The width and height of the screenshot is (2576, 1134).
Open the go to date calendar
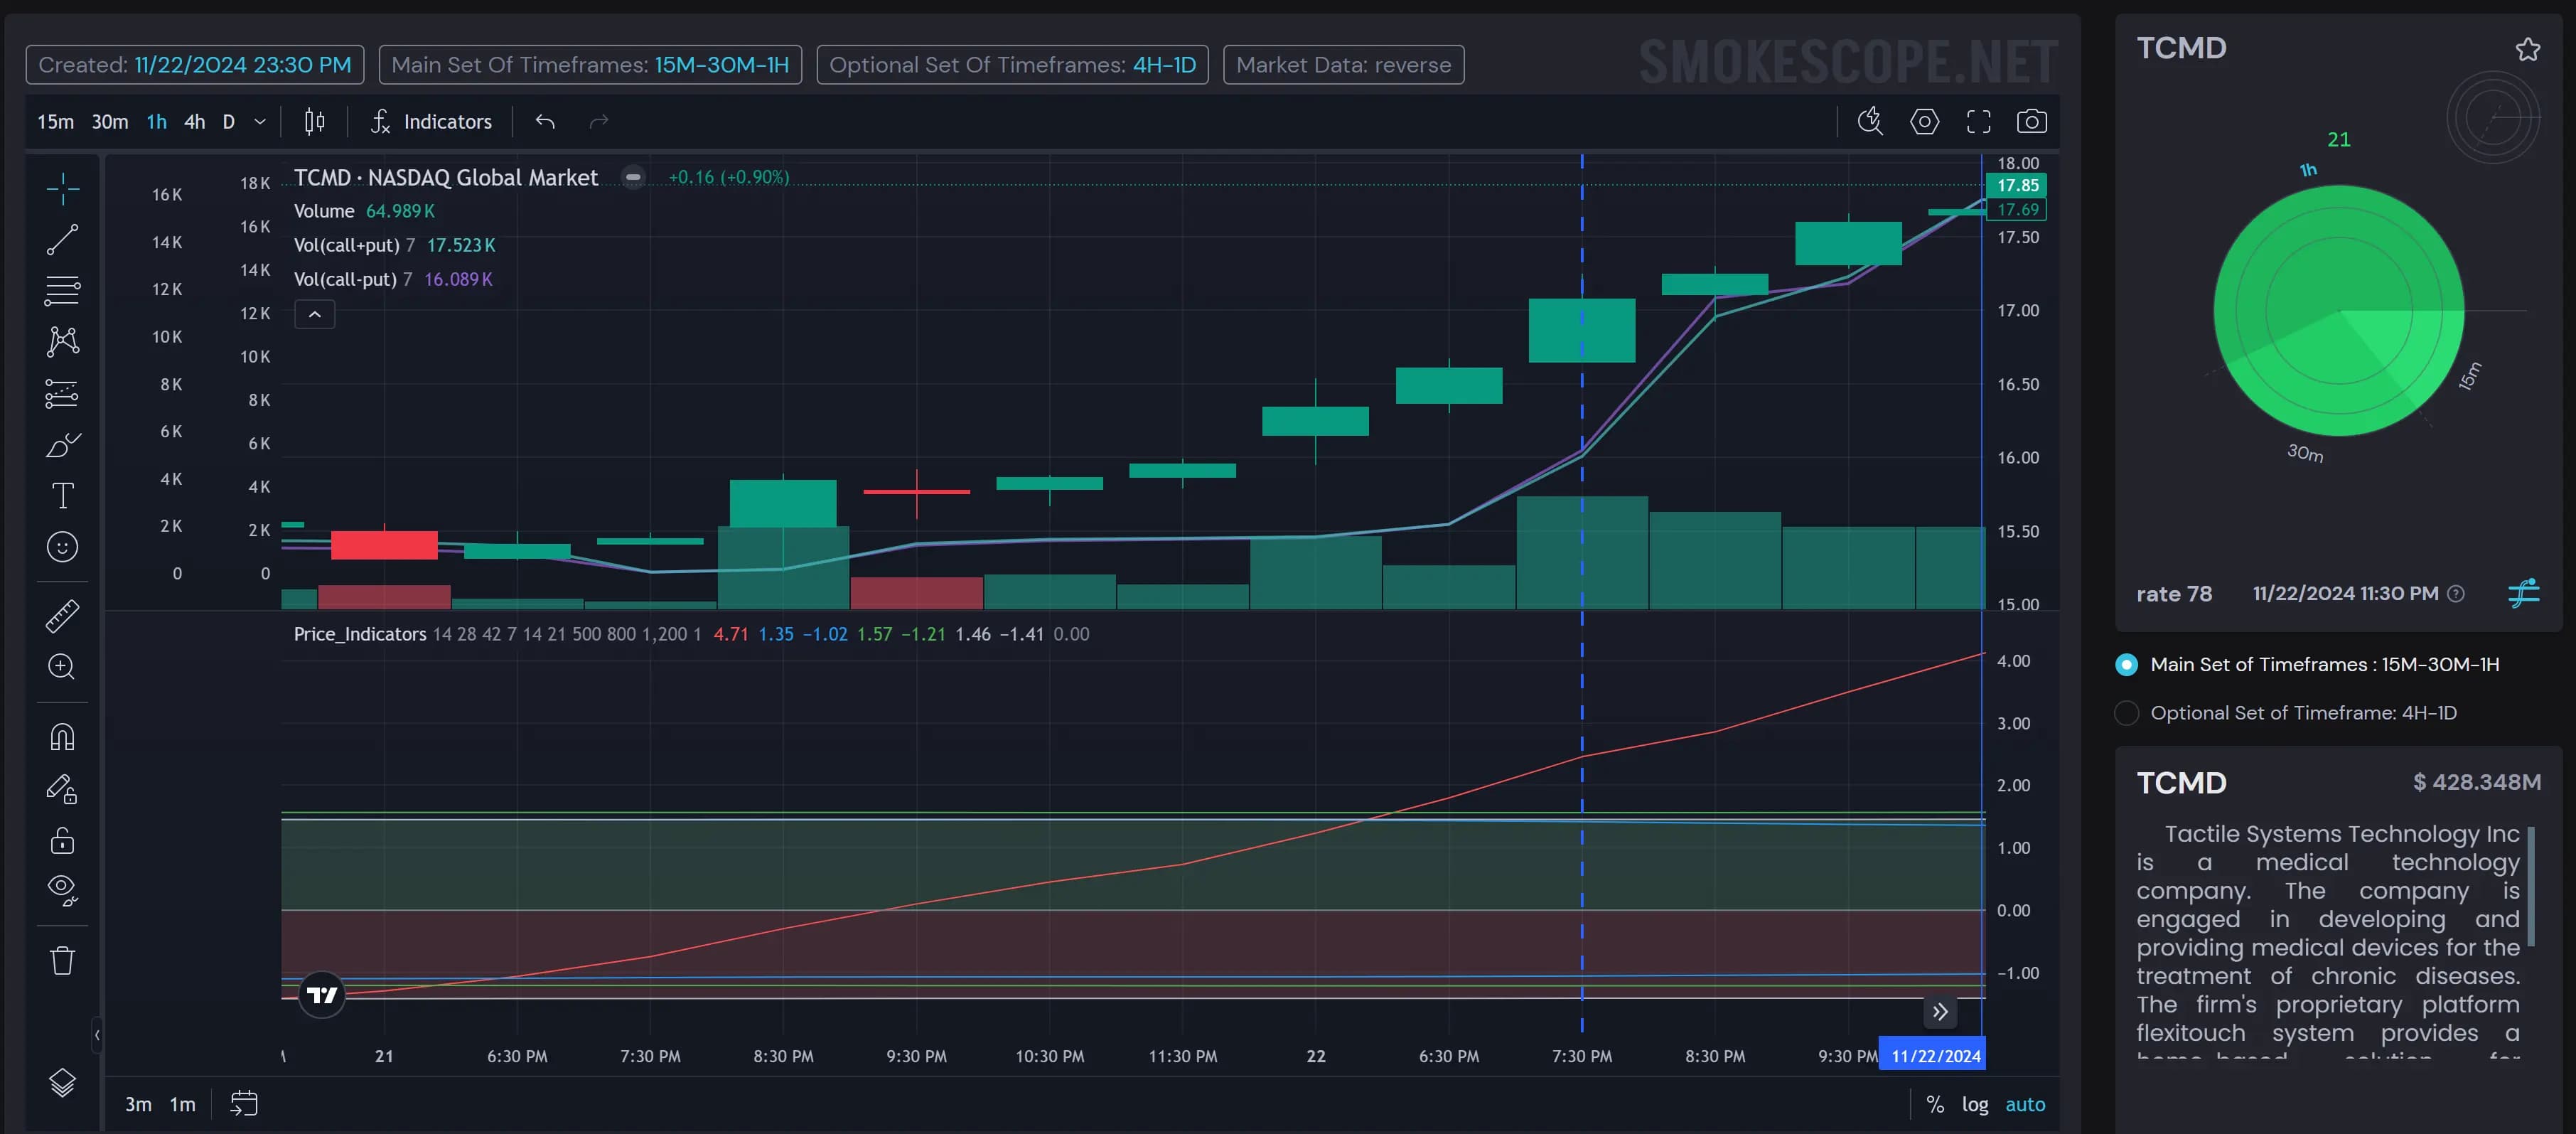point(244,1104)
